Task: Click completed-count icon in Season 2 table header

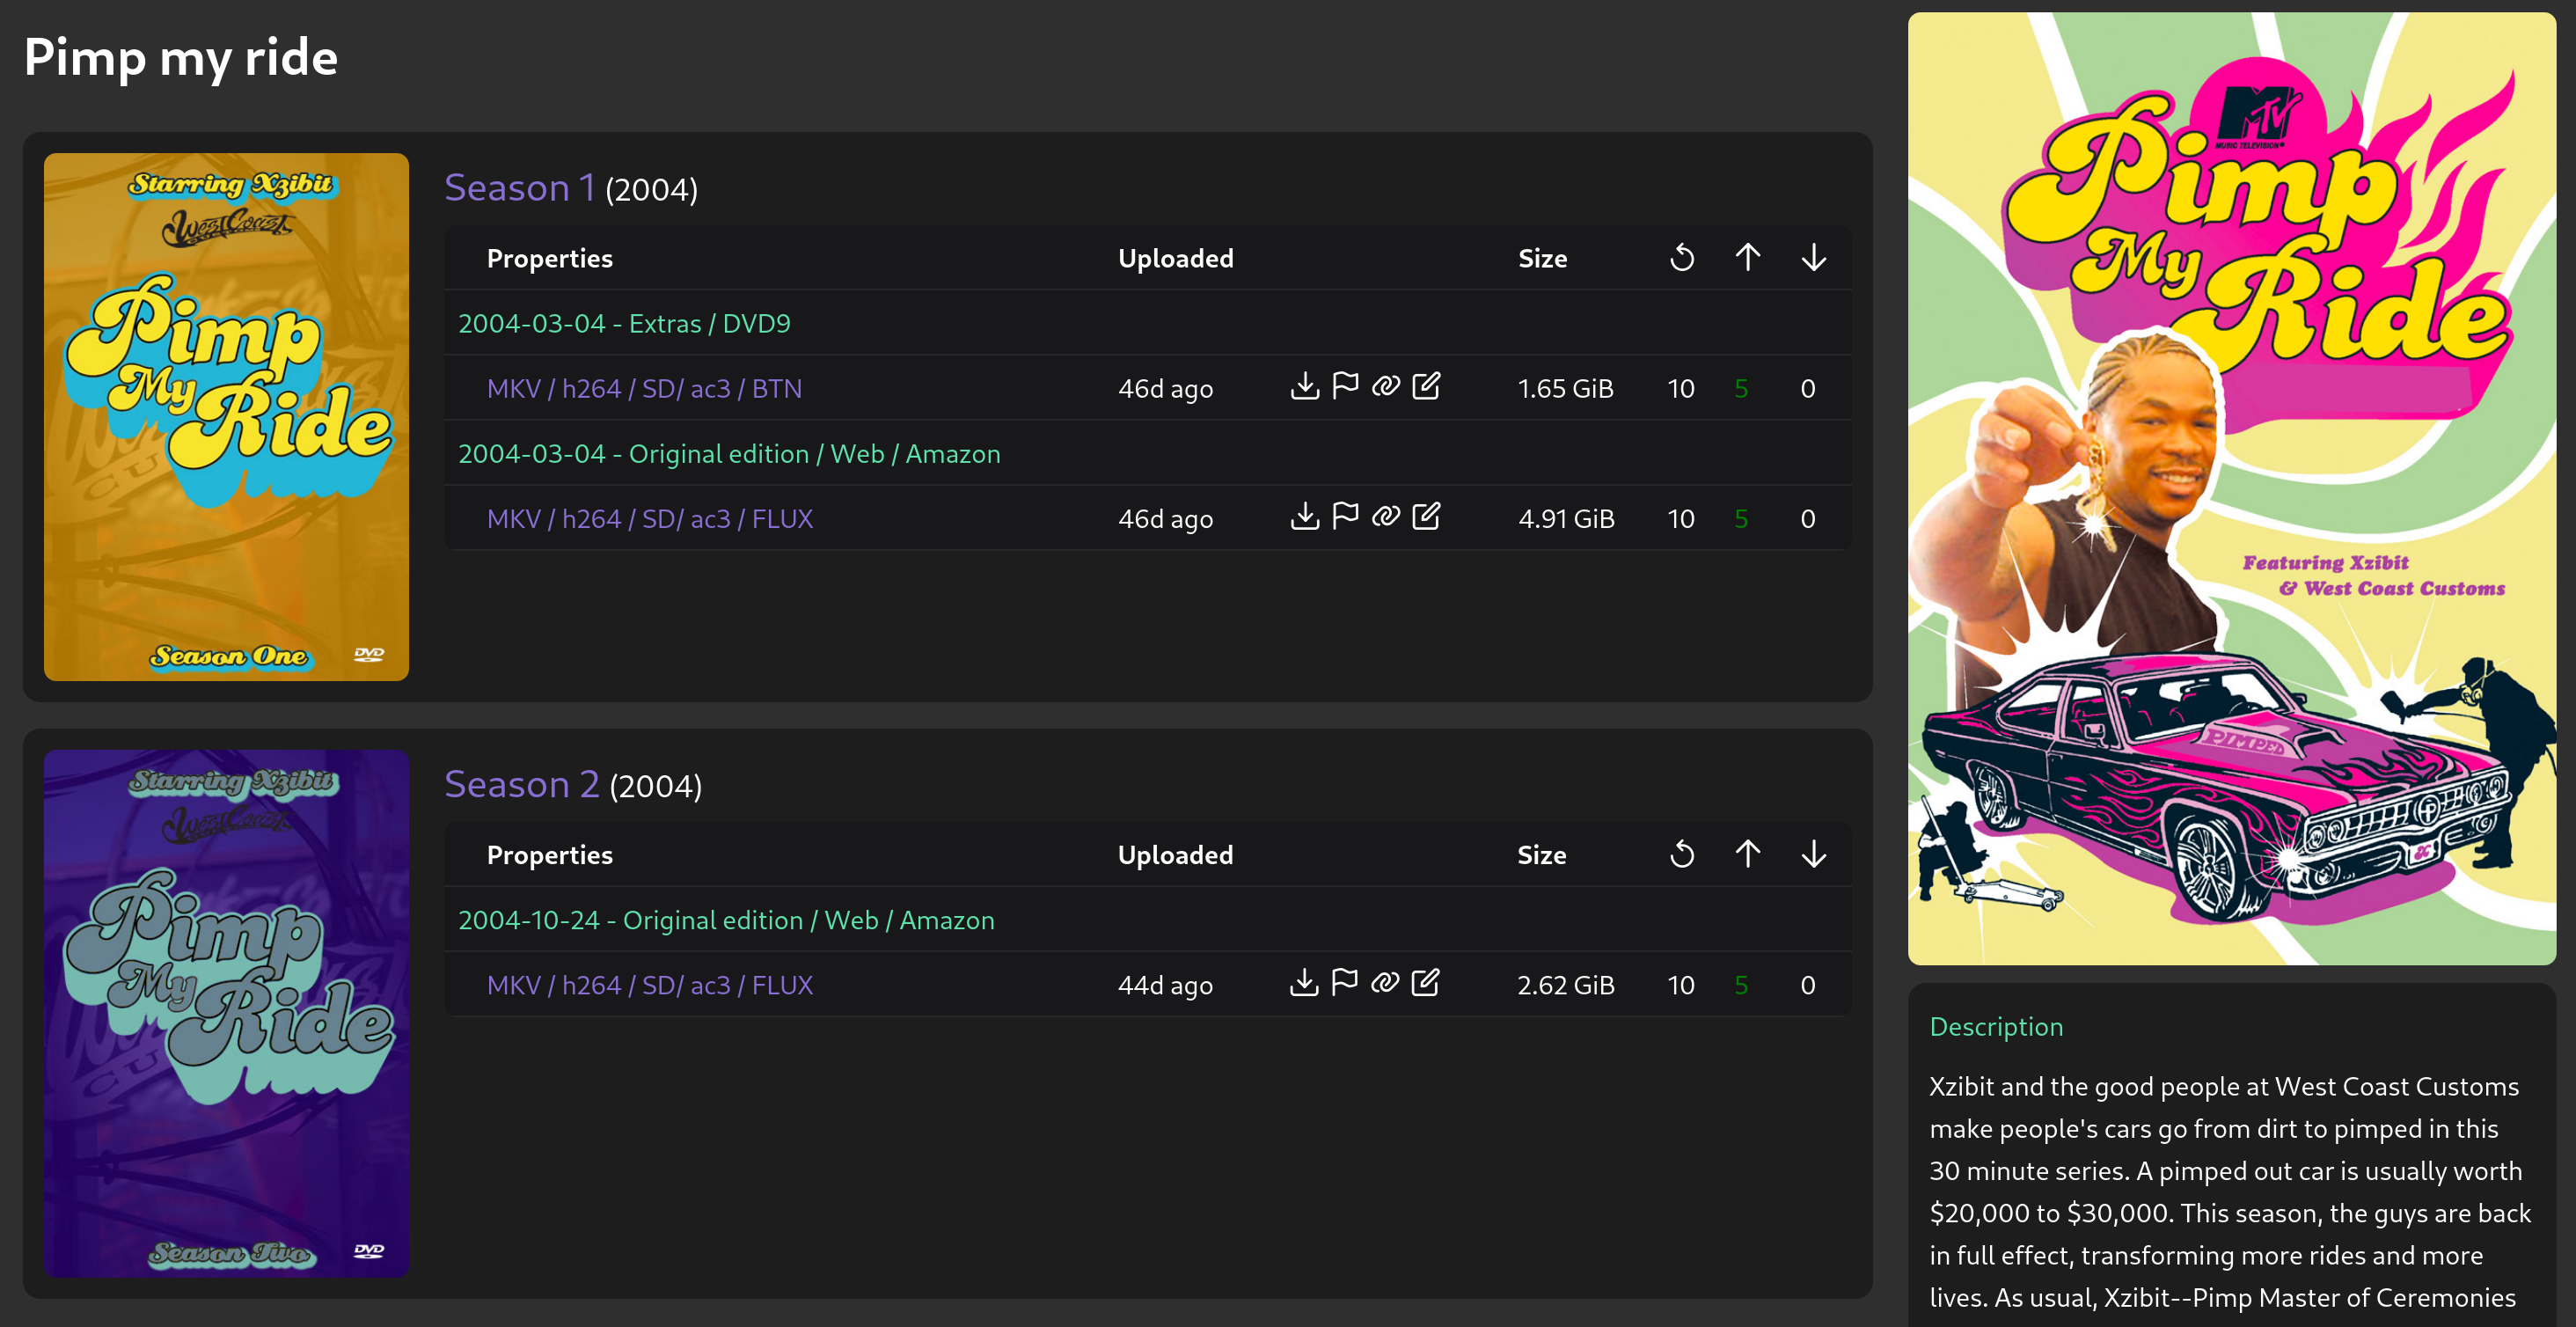Action: [x=1682, y=854]
